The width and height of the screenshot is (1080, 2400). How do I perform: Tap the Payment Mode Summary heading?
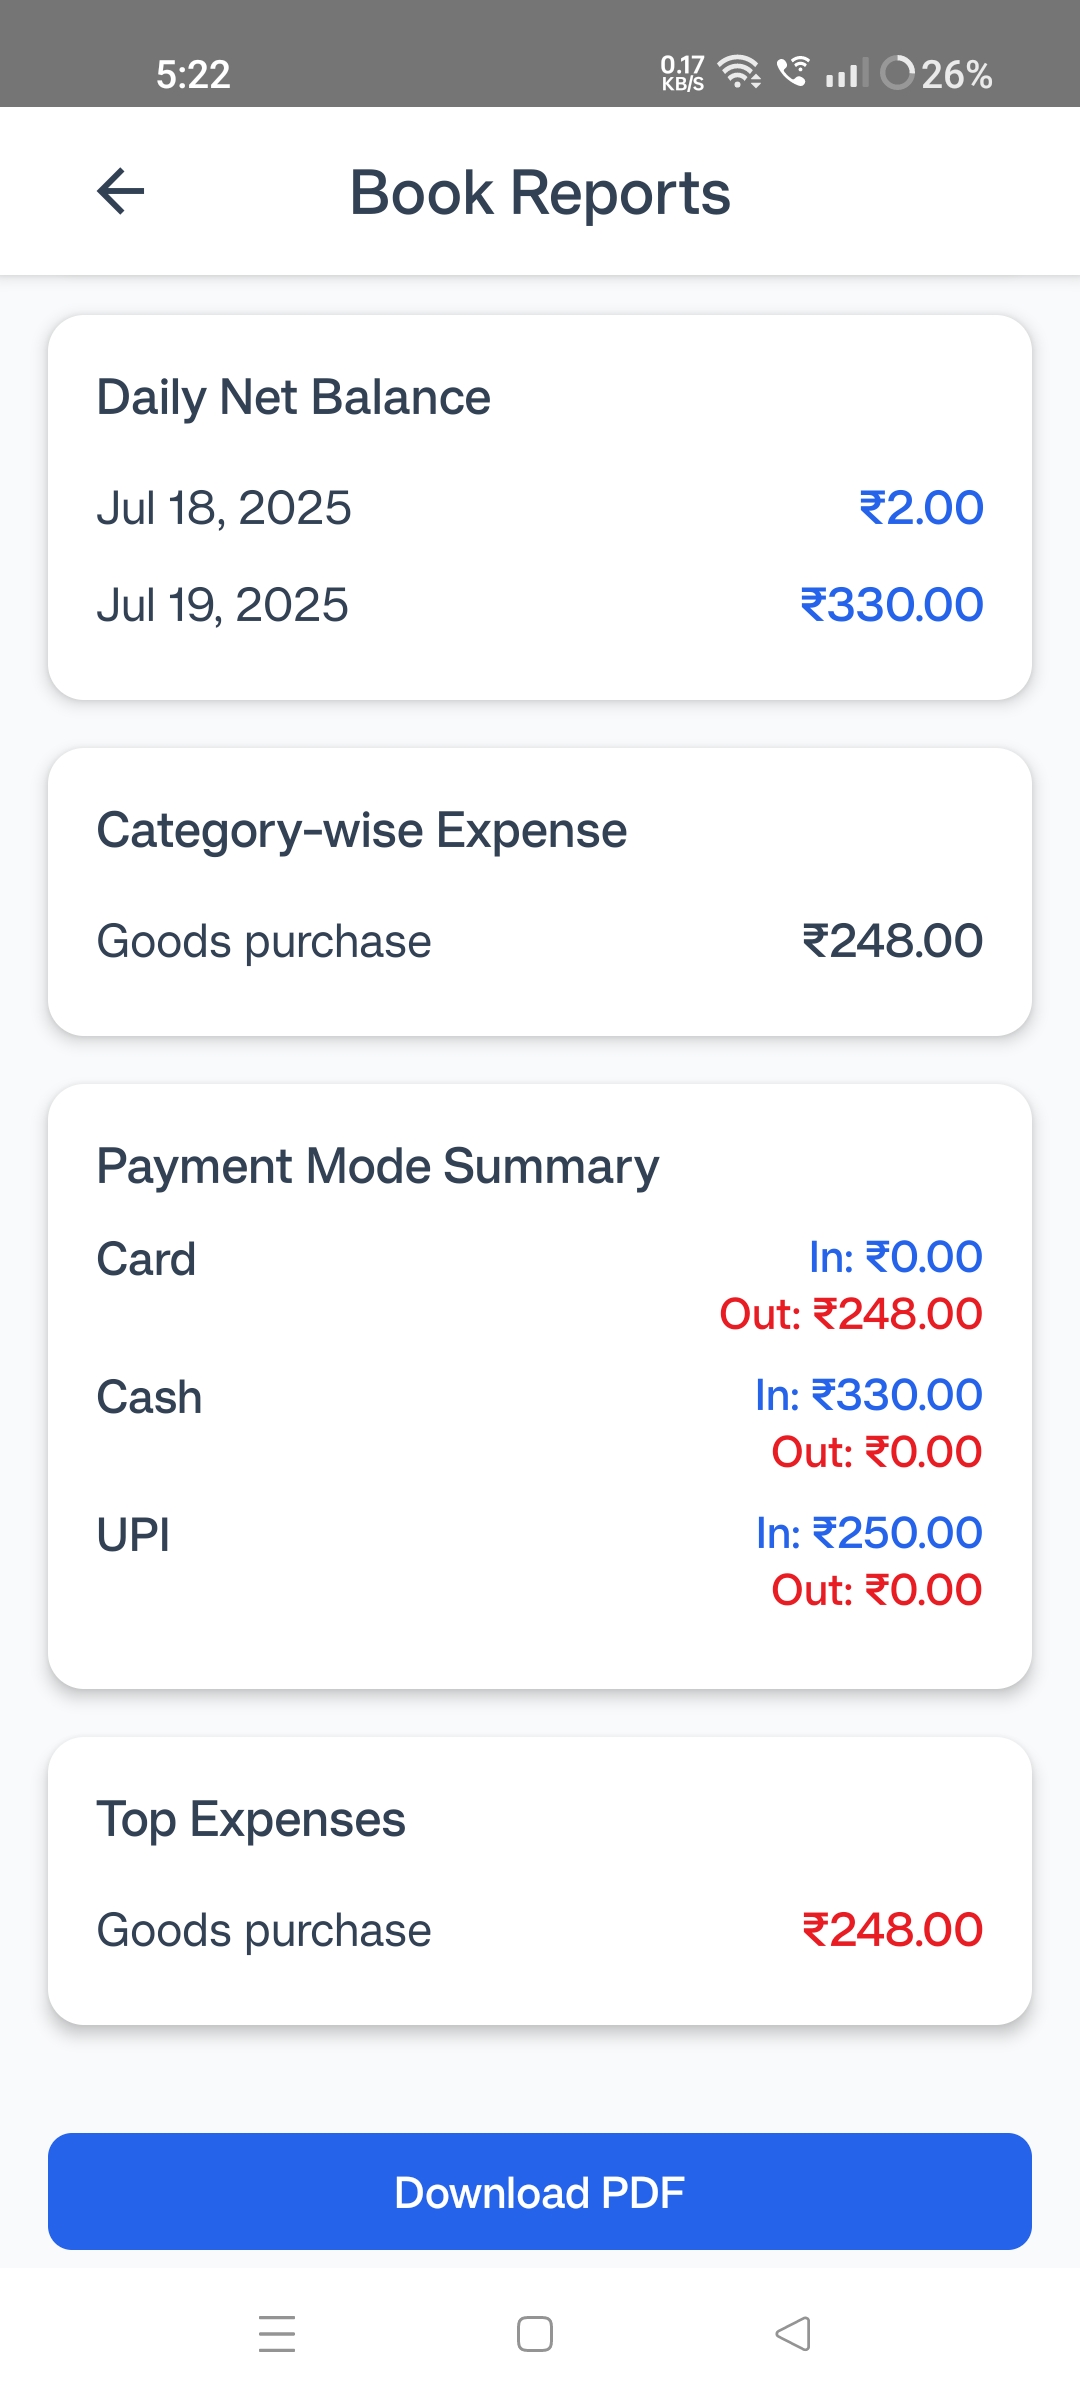point(378,1166)
